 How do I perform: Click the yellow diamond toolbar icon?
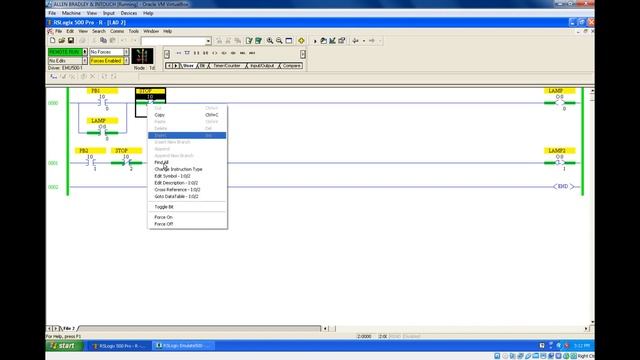(x=301, y=41)
